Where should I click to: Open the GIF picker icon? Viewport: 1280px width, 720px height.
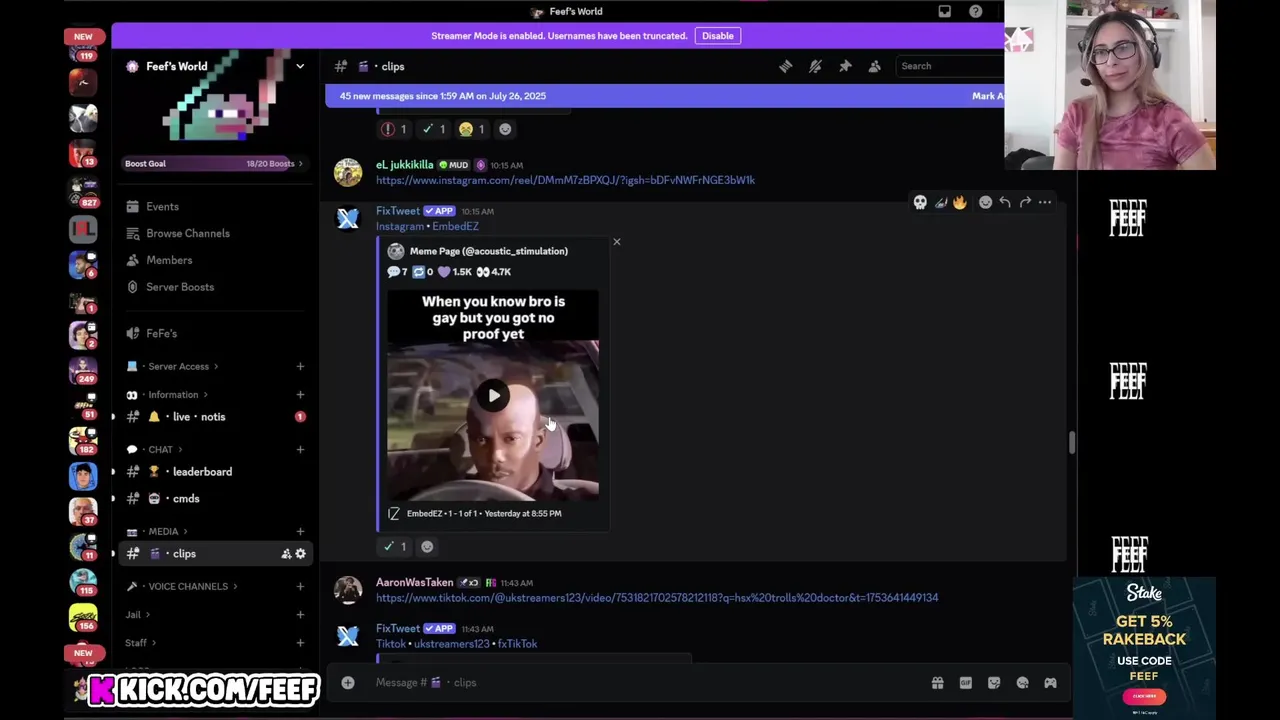[965, 683]
